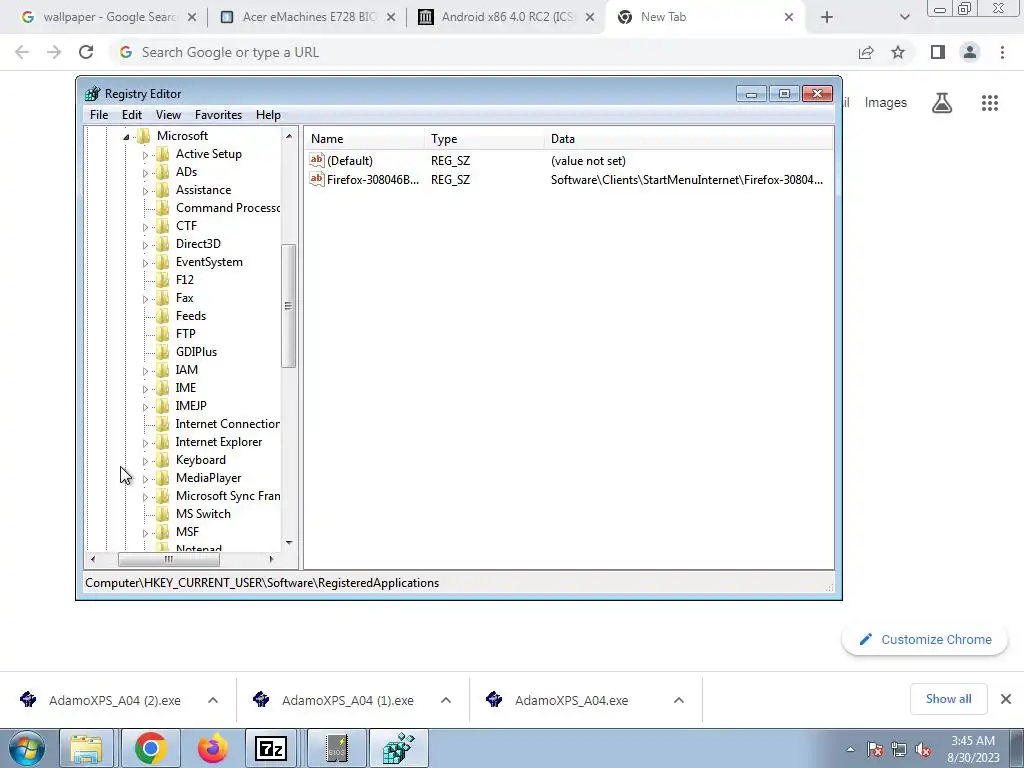The image size is (1024, 768).
Task: Click the Name column header
Action: [x=364, y=138]
